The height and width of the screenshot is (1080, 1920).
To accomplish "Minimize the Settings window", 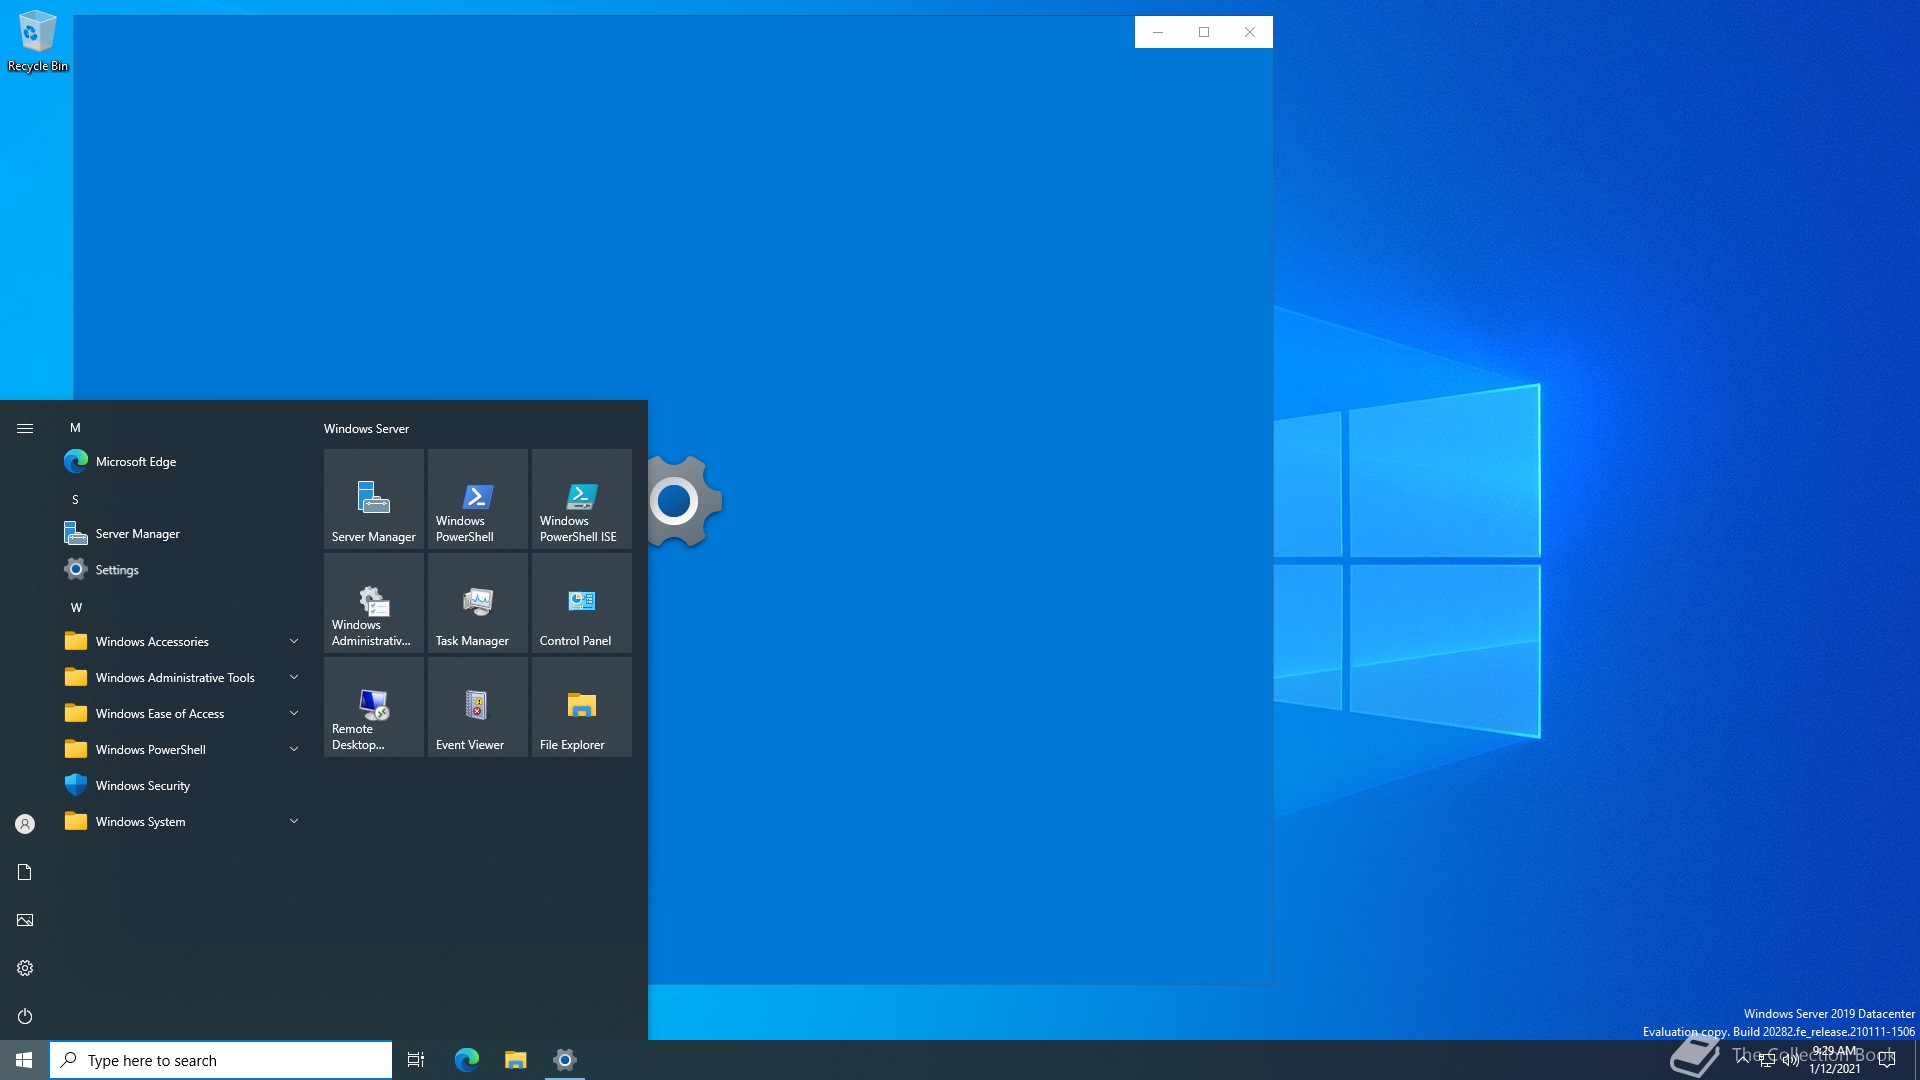I will pos(1158,32).
